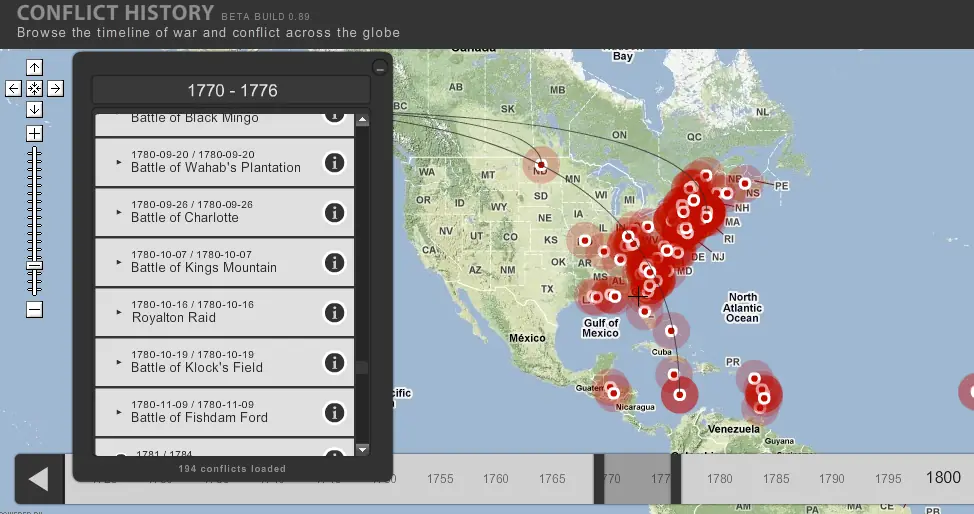Click the 1780 mark on the timeline

pos(719,479)
